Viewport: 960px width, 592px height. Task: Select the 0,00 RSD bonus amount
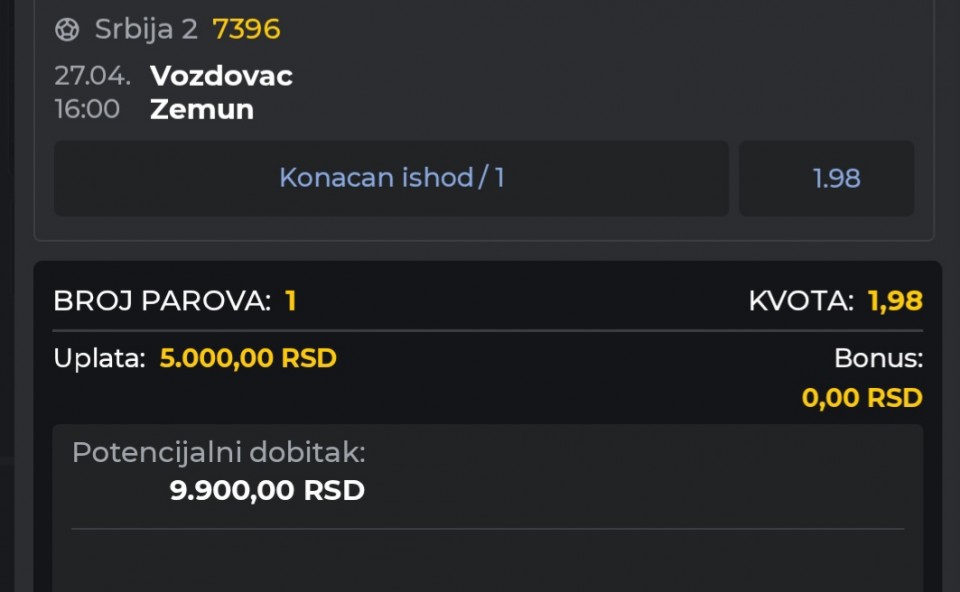(862, 398)
